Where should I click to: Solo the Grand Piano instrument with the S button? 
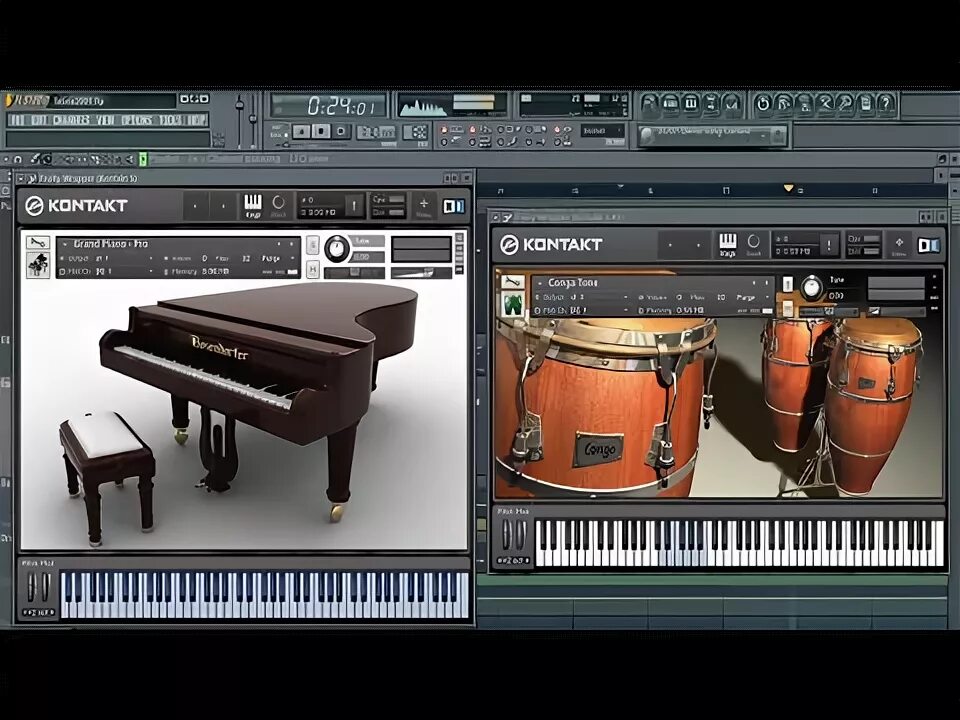(312, 245)
